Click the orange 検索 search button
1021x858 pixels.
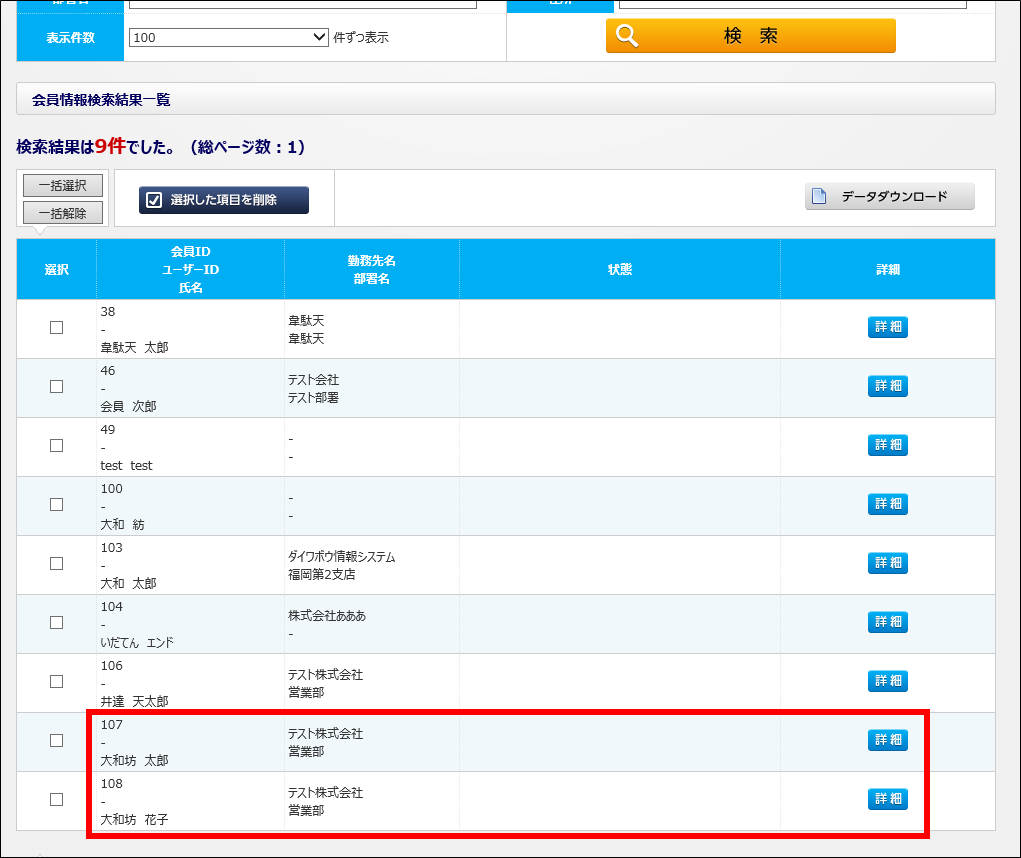(750, 36)
